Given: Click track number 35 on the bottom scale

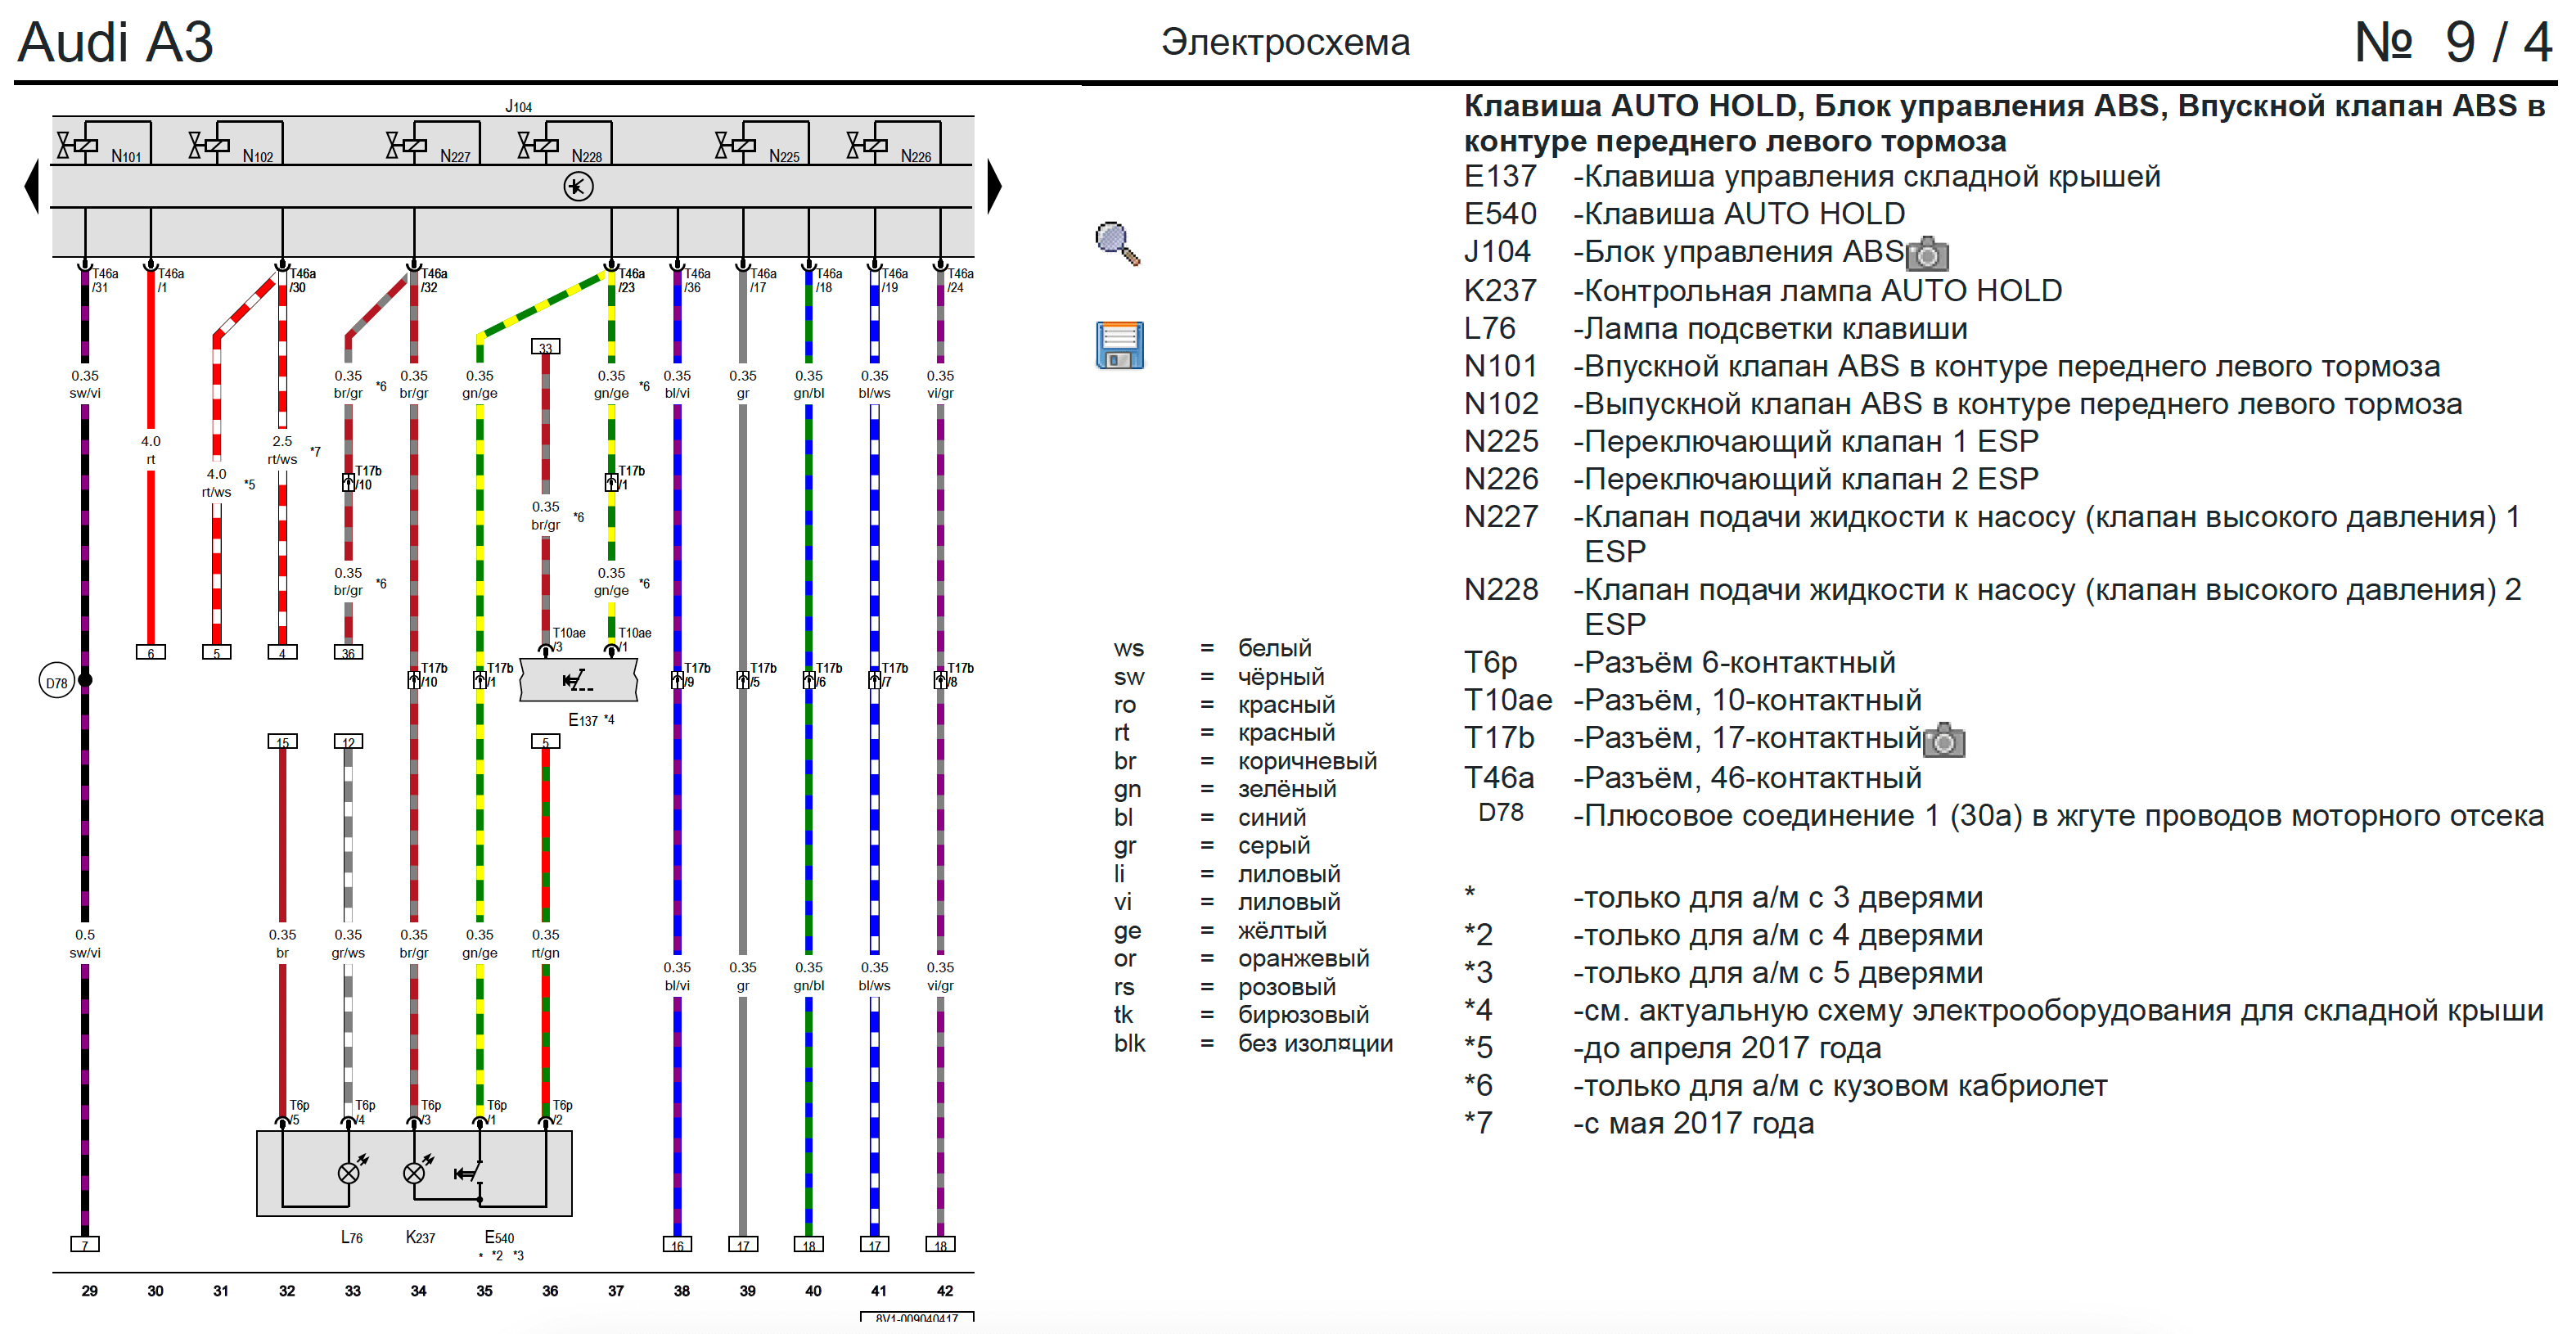Looking at the screenshot, I should (484, 1291).
